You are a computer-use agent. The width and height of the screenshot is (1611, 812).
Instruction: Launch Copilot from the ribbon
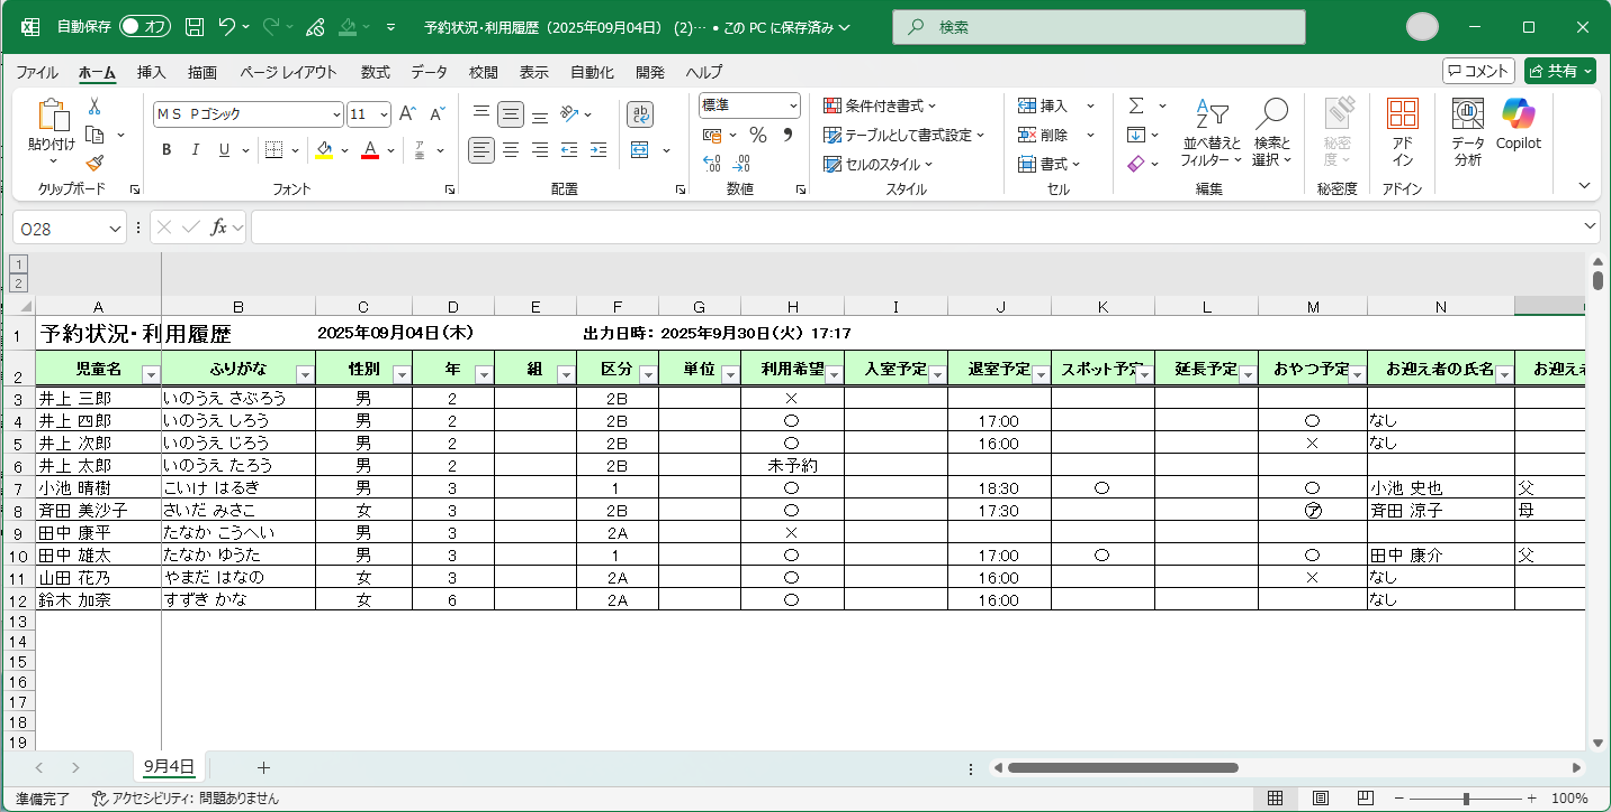(1518, 125)
